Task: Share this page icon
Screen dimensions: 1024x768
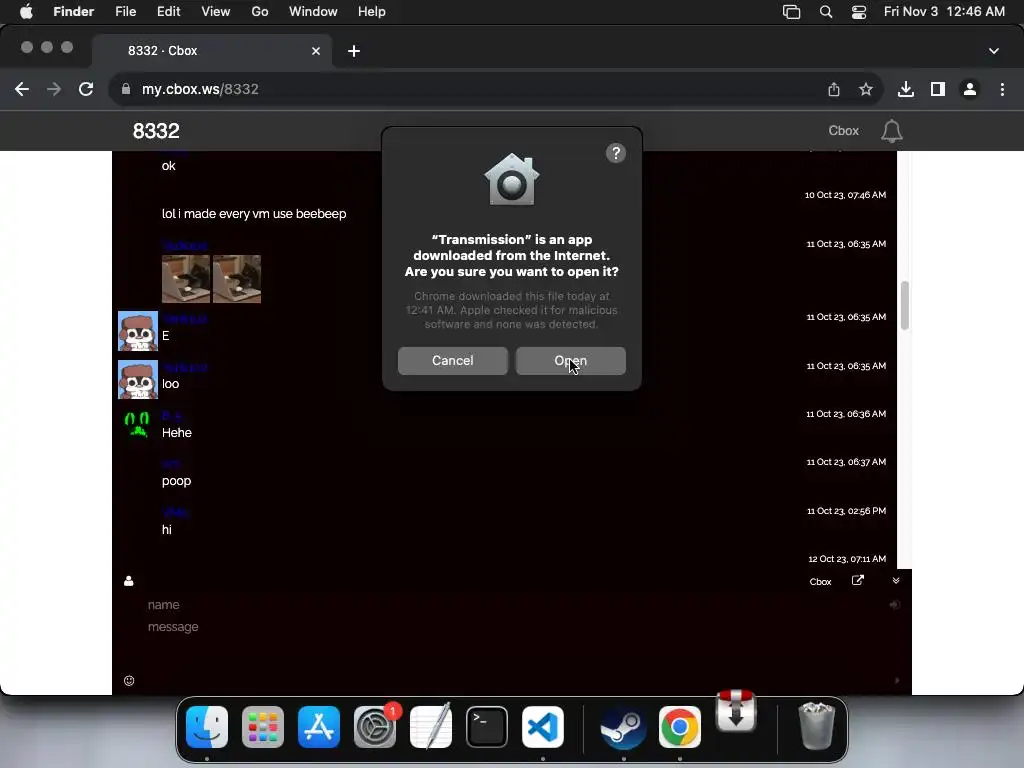Action: tap(834, 89)
